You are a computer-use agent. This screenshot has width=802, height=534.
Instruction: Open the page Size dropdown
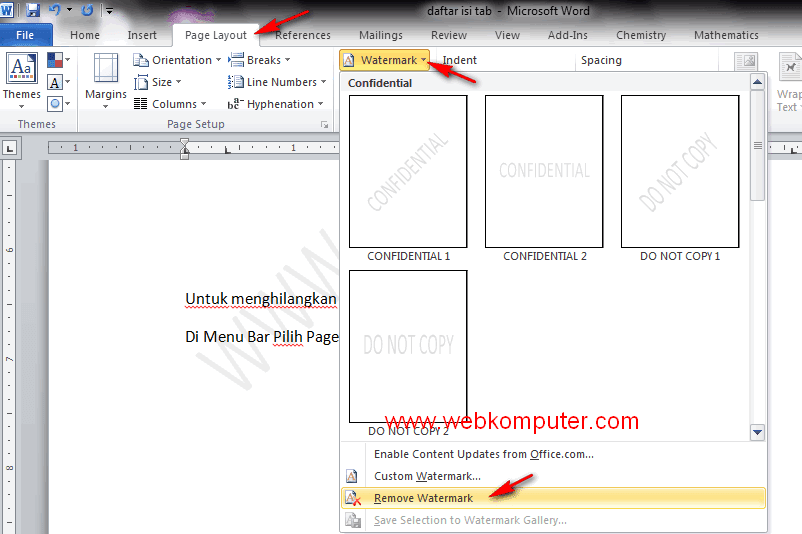(158, 82)
